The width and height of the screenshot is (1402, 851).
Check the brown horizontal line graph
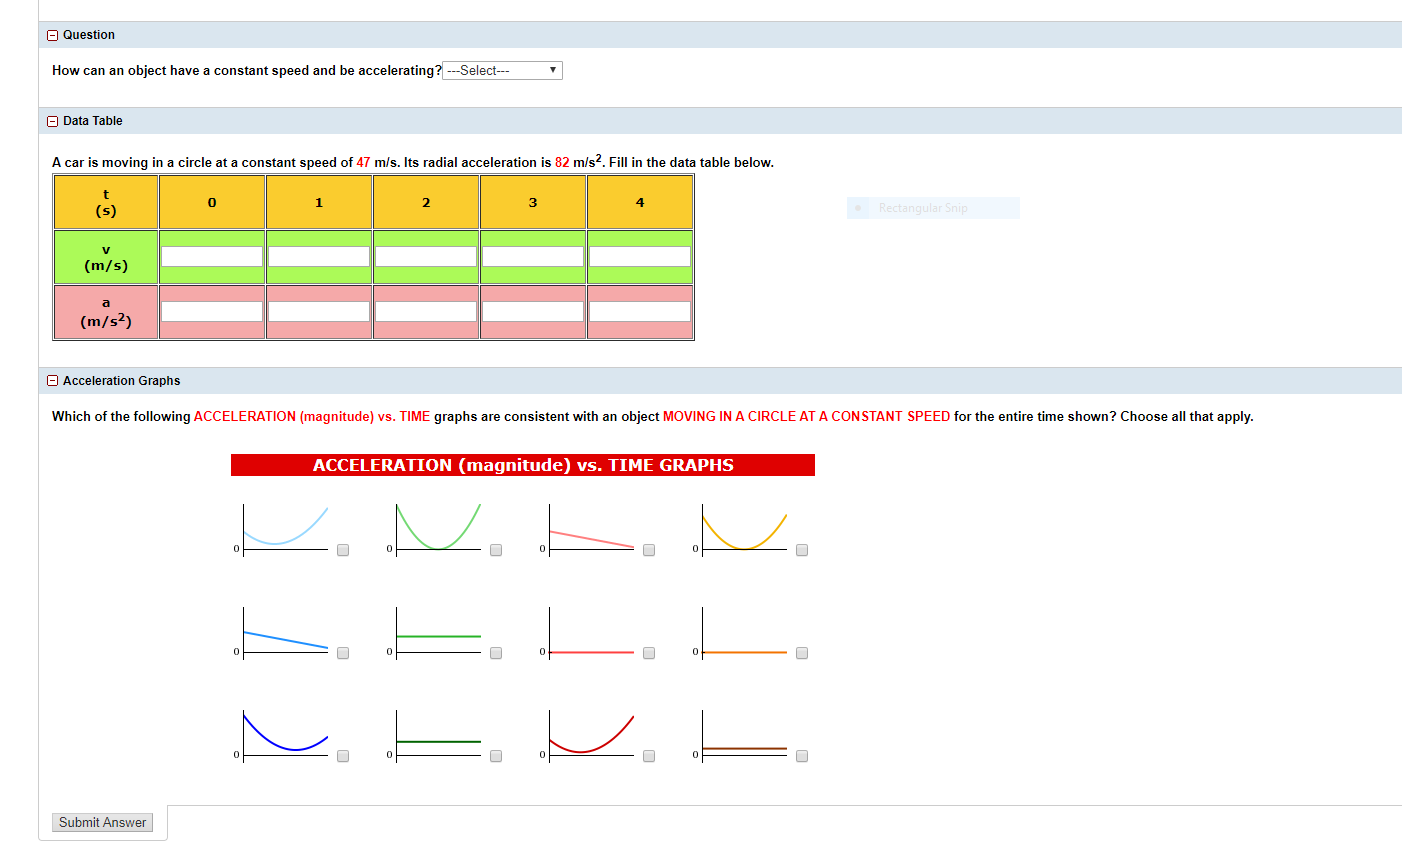click(x=801, y=756)
